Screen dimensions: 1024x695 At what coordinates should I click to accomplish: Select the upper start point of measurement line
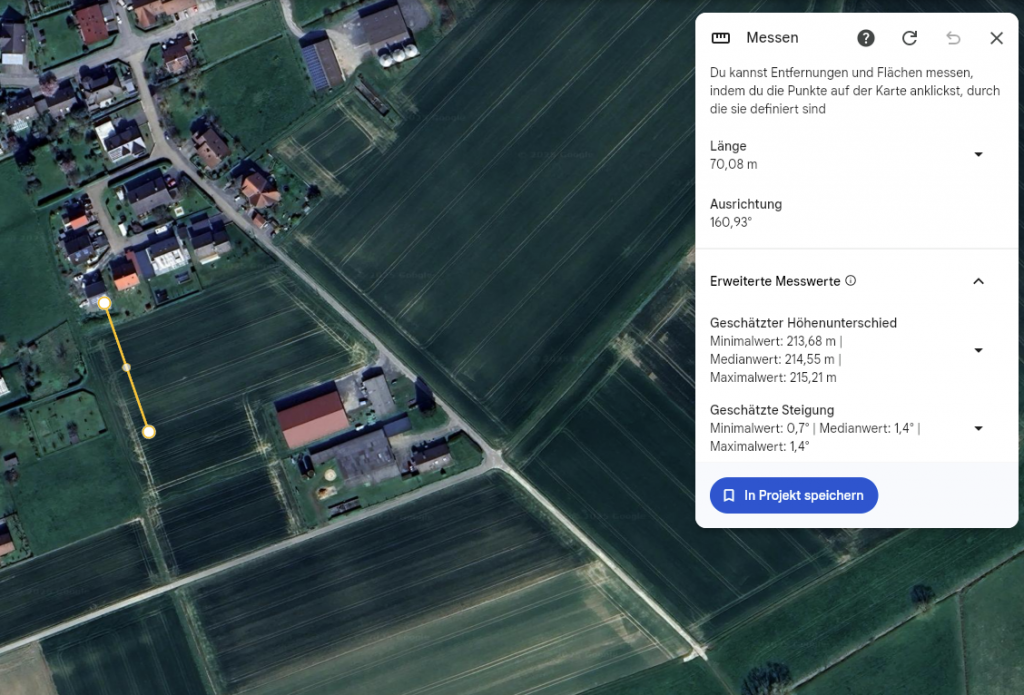pos(104,302)
